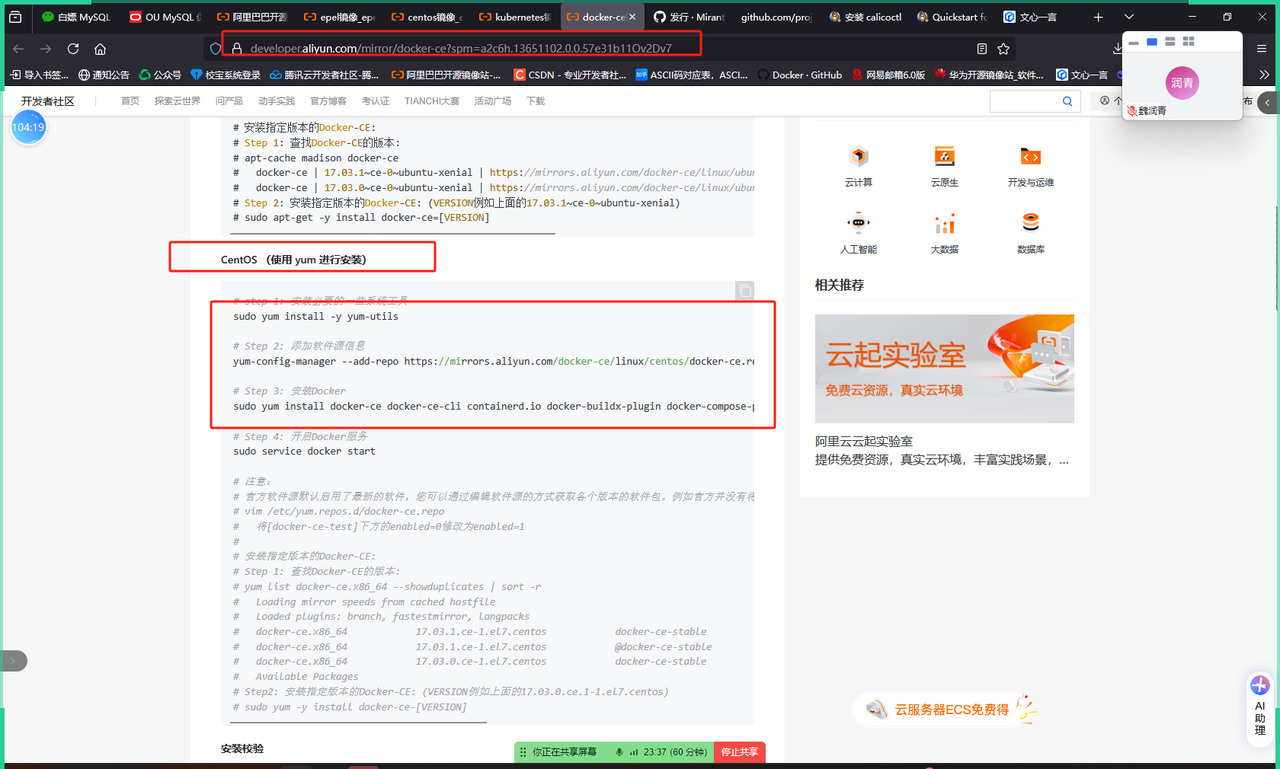
Task: Click the 开发者社区 site logo
Action: (x=48, y=101)
